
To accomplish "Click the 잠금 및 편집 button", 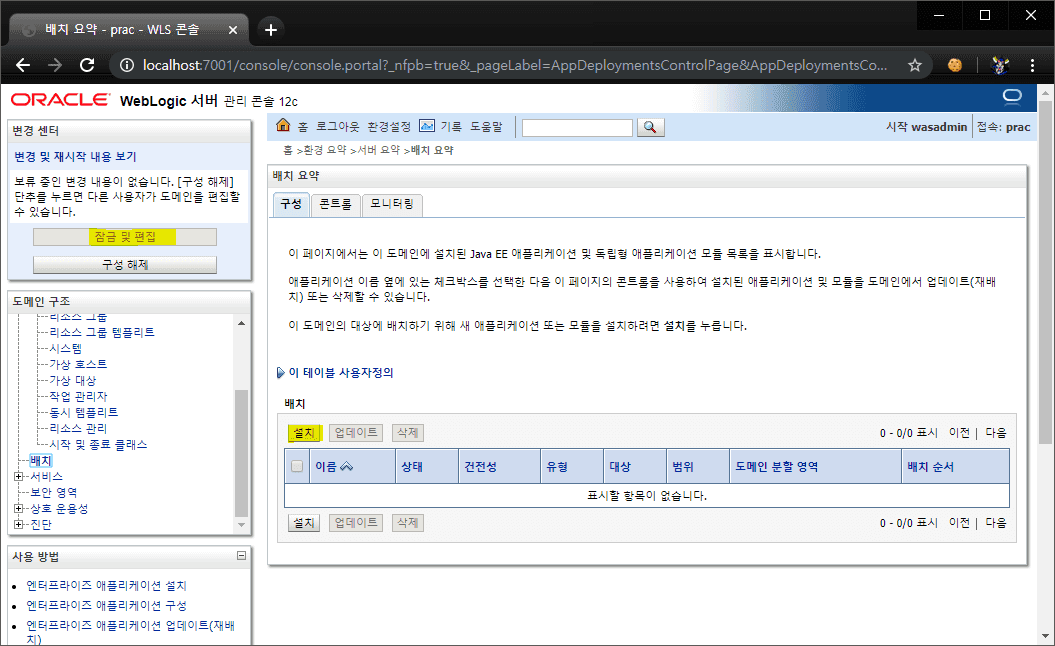I will [x=125, y=237].
